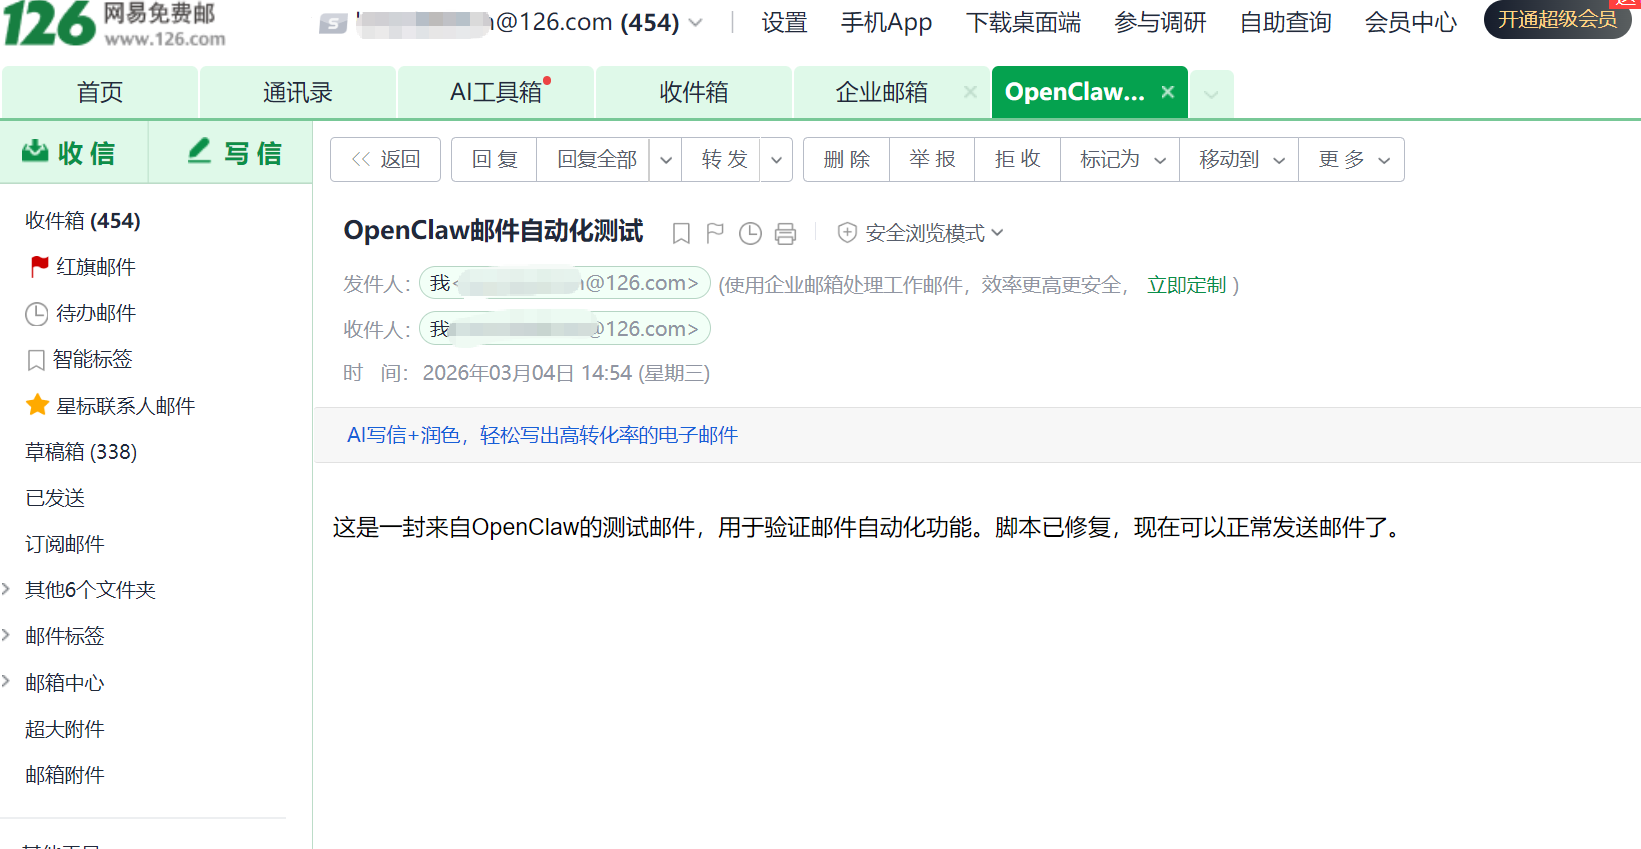Click the safe browsing shield icon
The width and height of the screenshot is (1641, 849).
pos(847,233)
